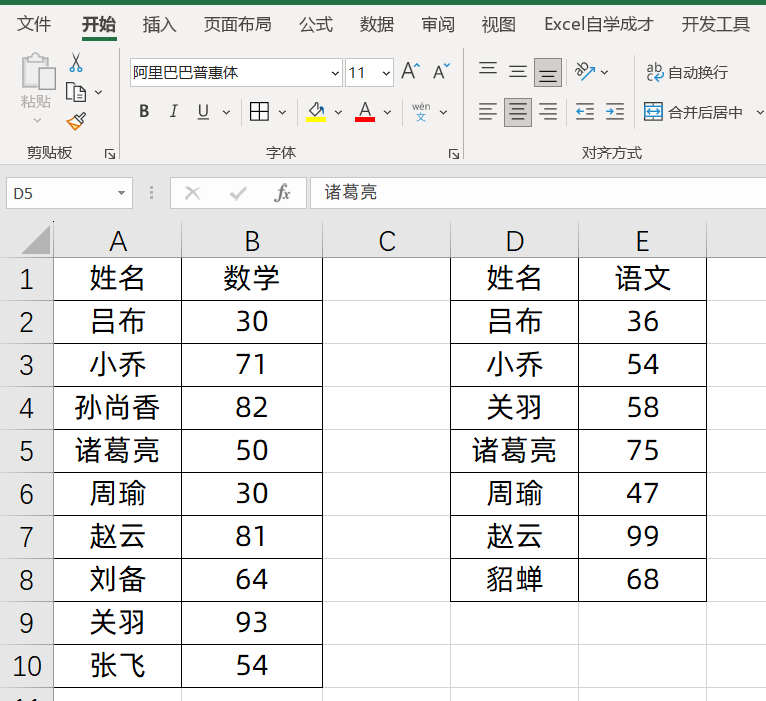Apply red font color

365,112
